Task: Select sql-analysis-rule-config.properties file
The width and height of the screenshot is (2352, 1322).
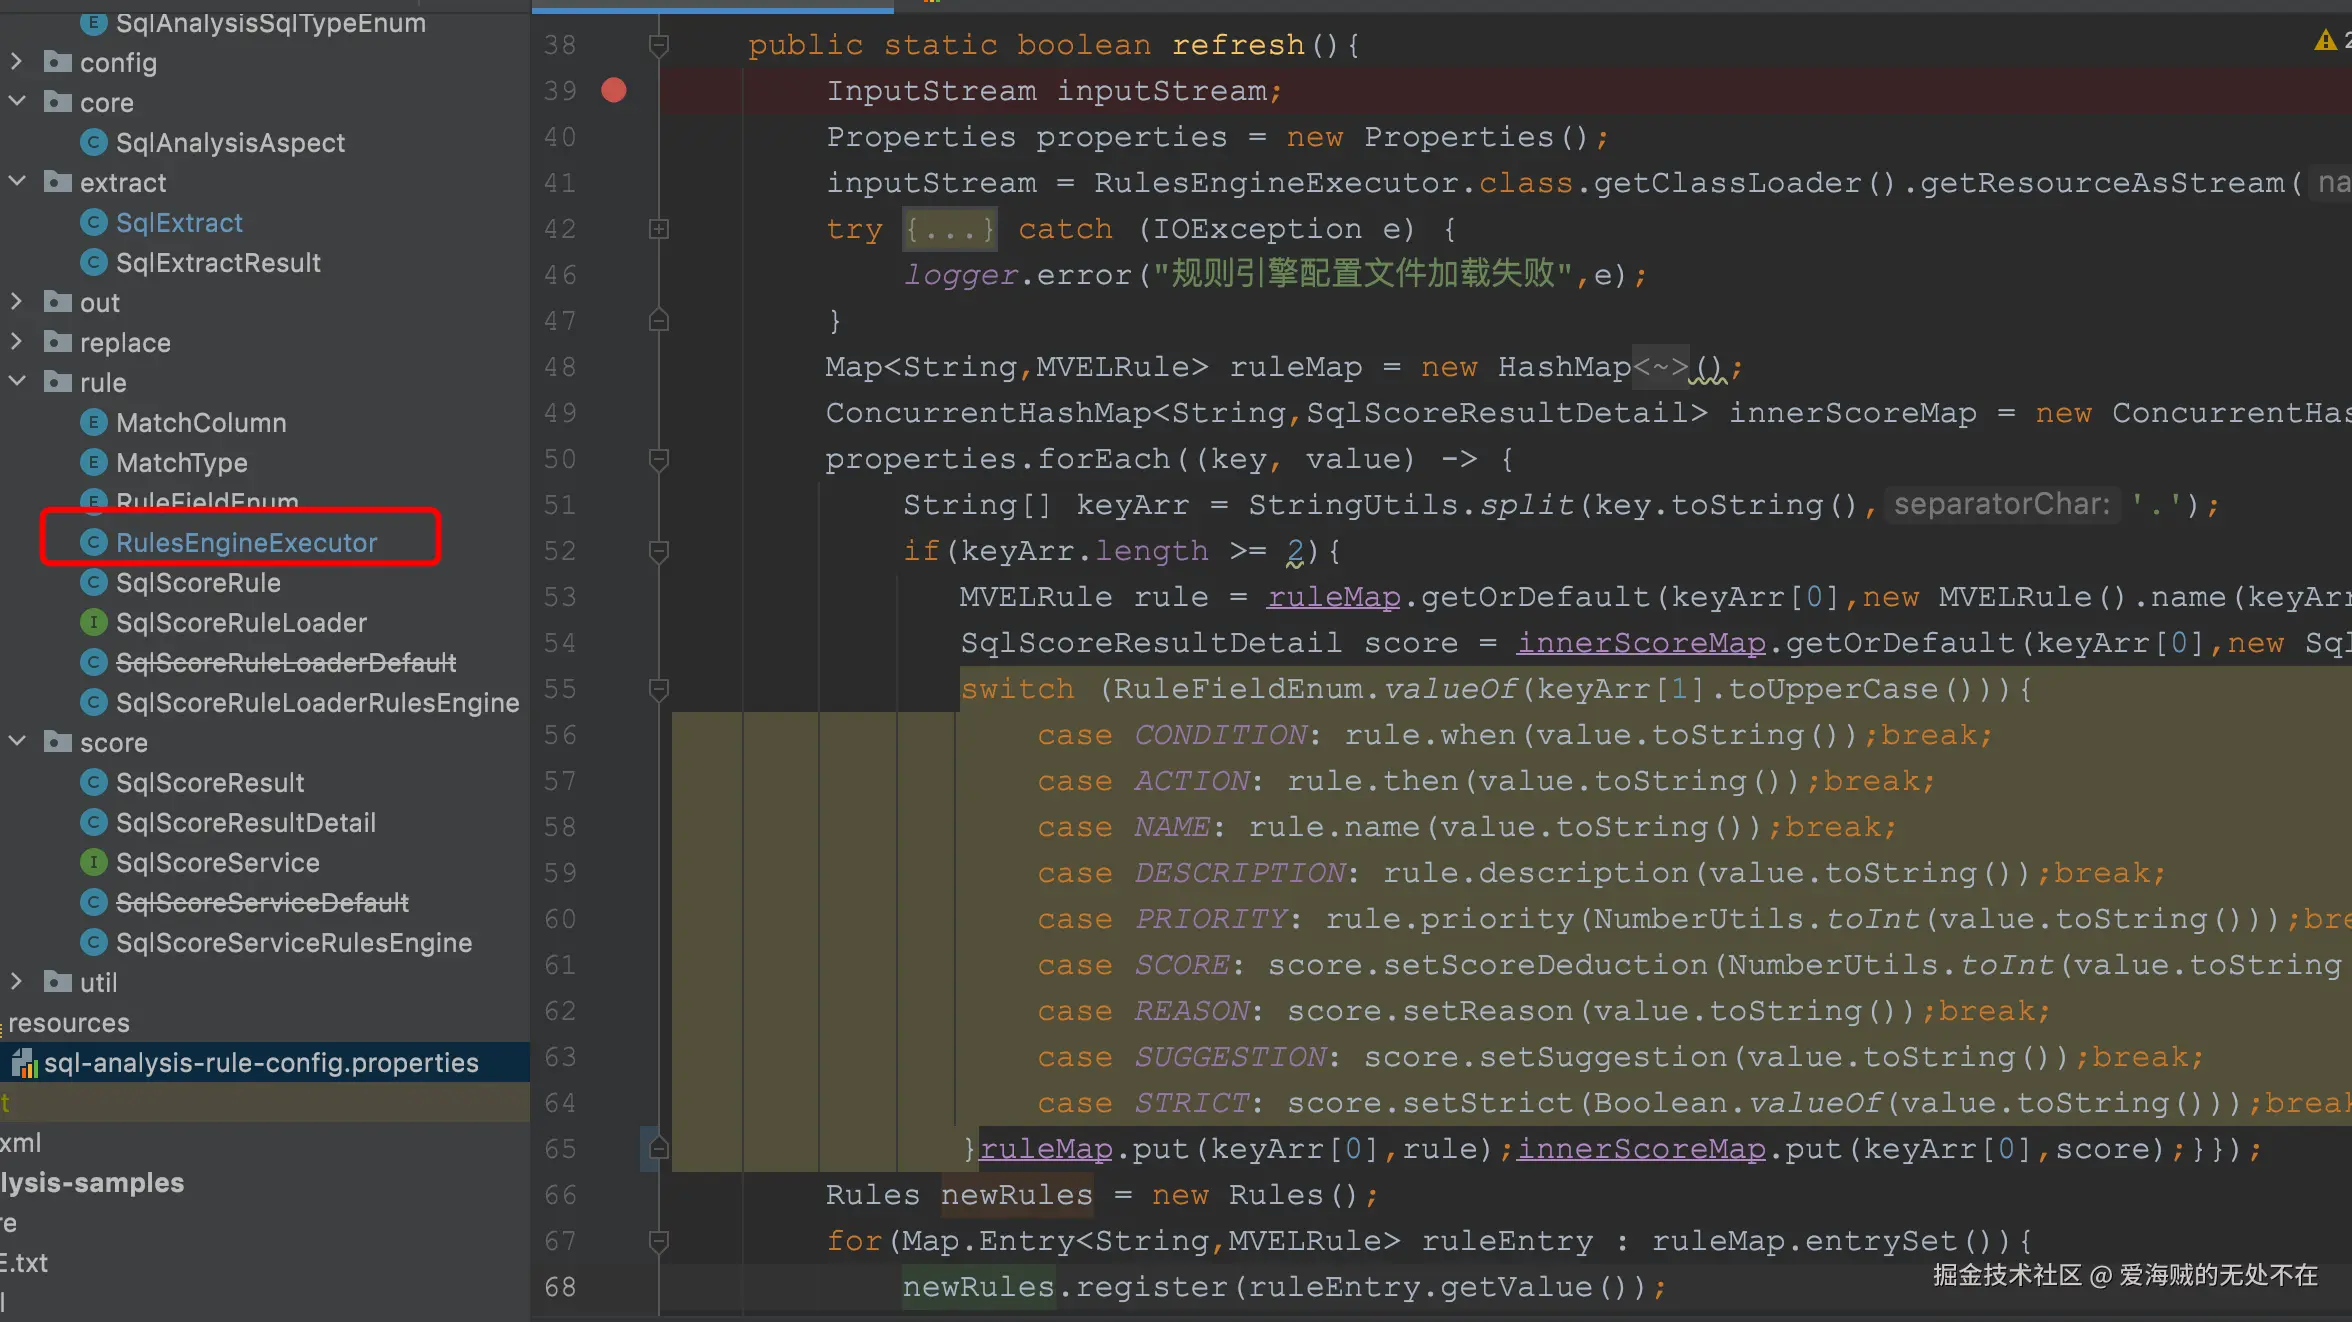Action: click(x=261, y=1063)
